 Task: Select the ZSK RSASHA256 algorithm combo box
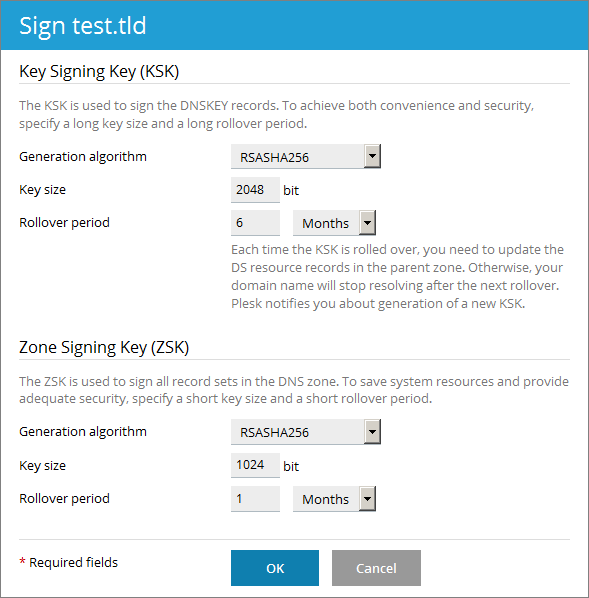(306, 432)
